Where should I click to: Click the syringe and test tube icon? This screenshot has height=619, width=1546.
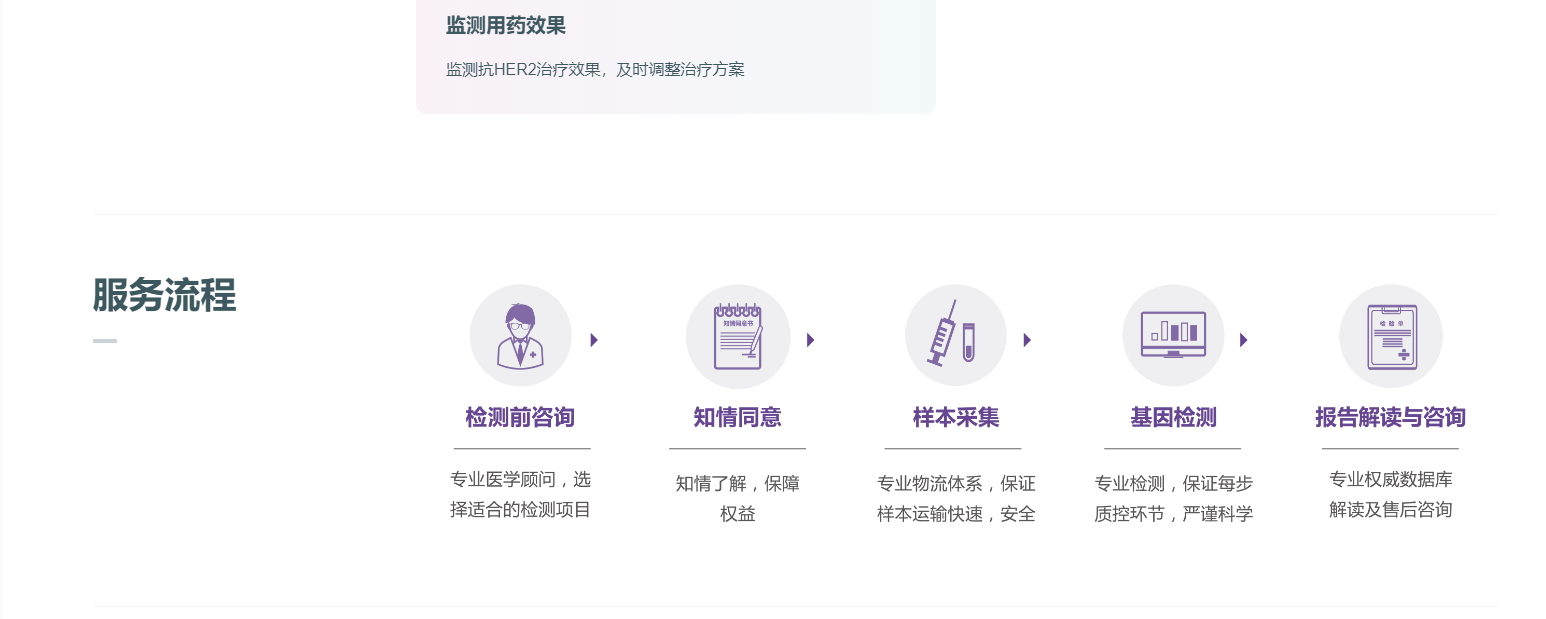pyautogui.click(x=955, y=336)
